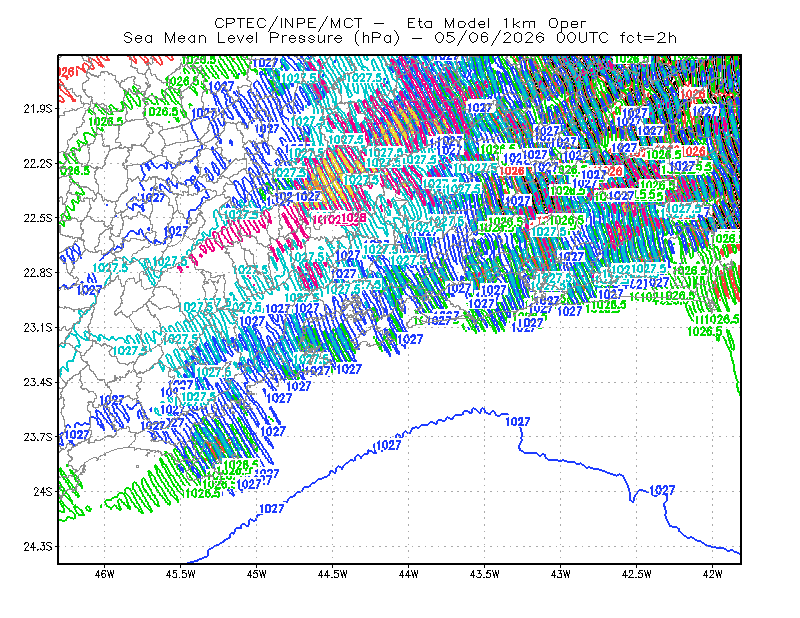Click the 43.5W longitude axis label
The height and width of the screenshot is (618, 800).
coord(484,574)
